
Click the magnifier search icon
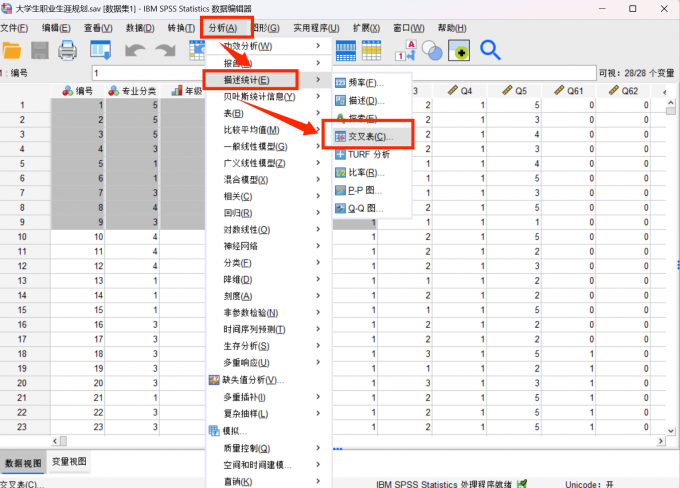[x=490, y=50]
